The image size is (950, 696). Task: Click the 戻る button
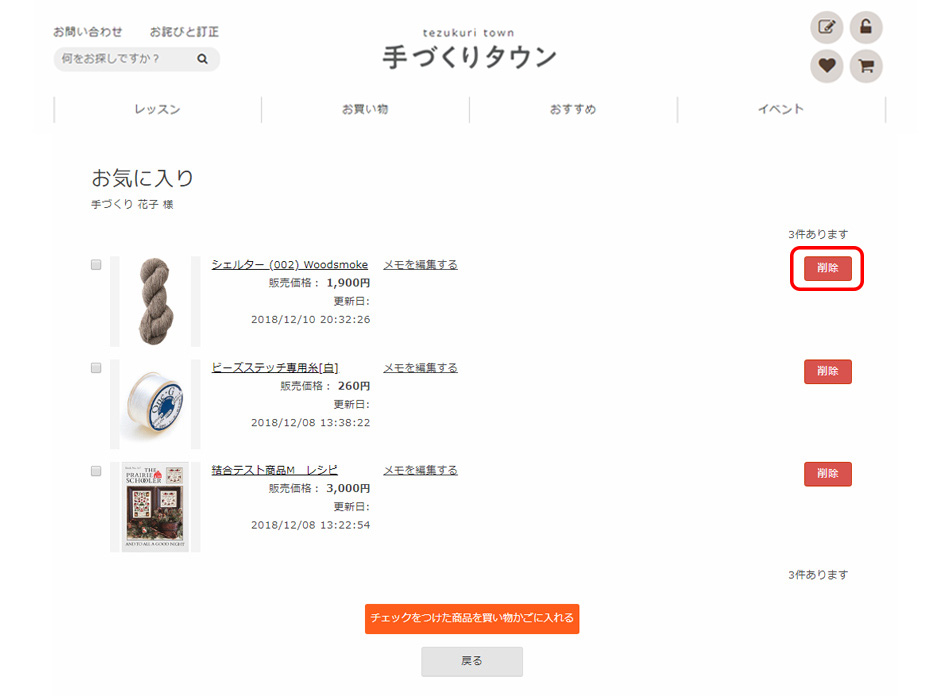point(472,661)
